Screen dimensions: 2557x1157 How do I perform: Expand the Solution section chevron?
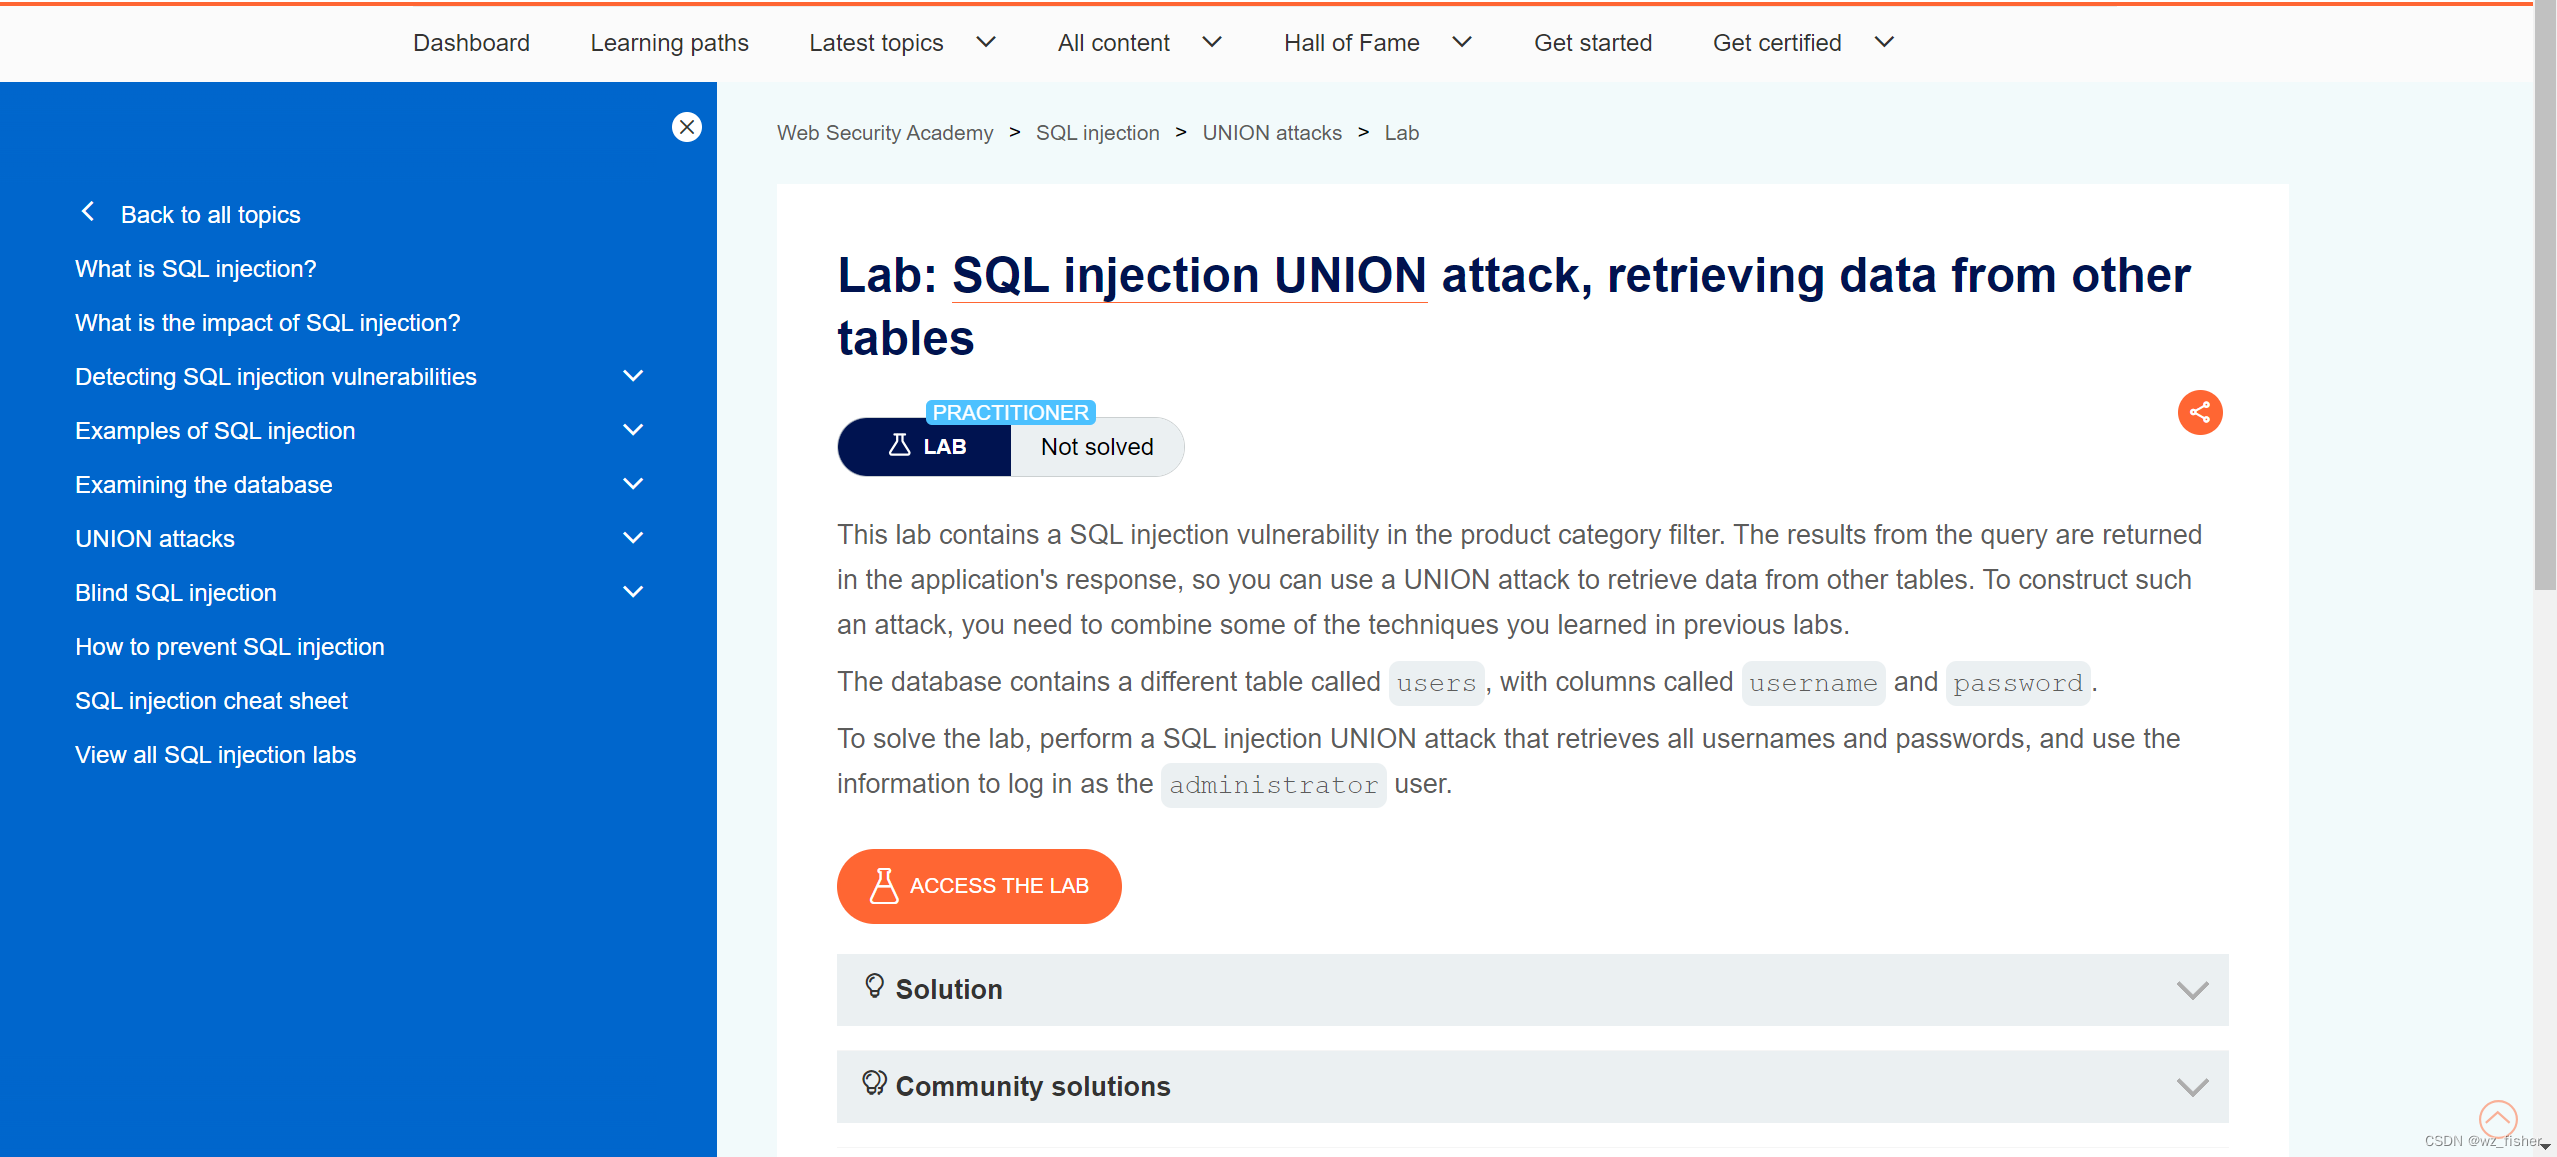pyautogui.click(x=2191, y=990)
